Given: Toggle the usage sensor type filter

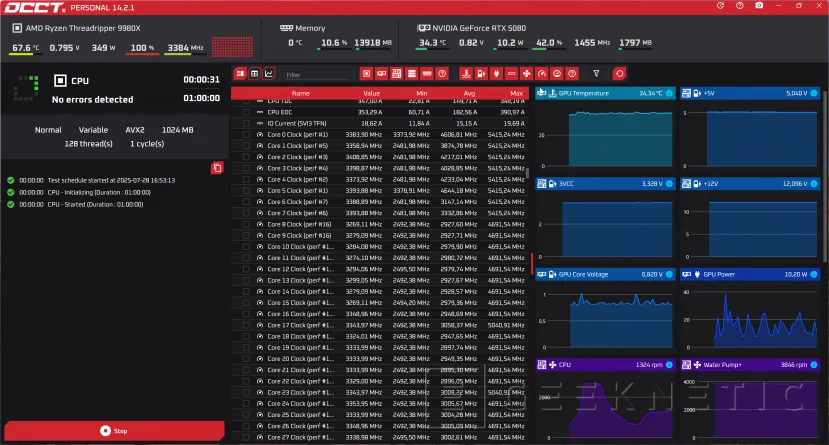Looking at the screenshot, I should point(557,74).
